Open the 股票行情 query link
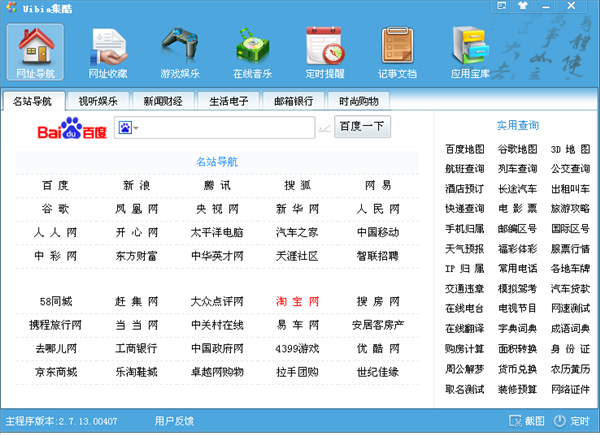This screenshot has height=435, width=600. pyautogui.click(x=570, y=249)
